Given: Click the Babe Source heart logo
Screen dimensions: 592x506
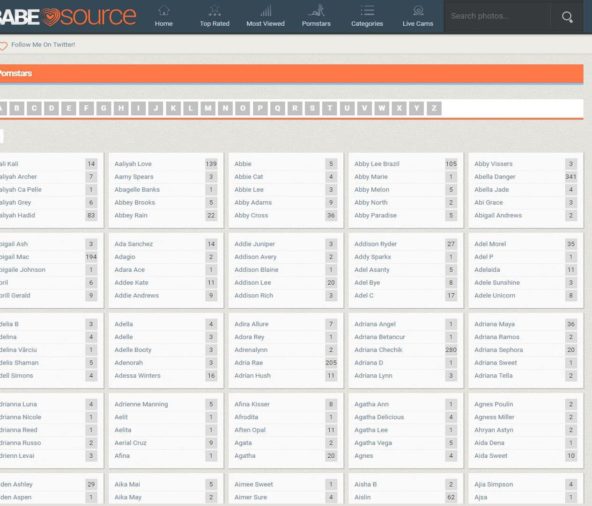Looking at the screenshot, I should pos(51,17).
